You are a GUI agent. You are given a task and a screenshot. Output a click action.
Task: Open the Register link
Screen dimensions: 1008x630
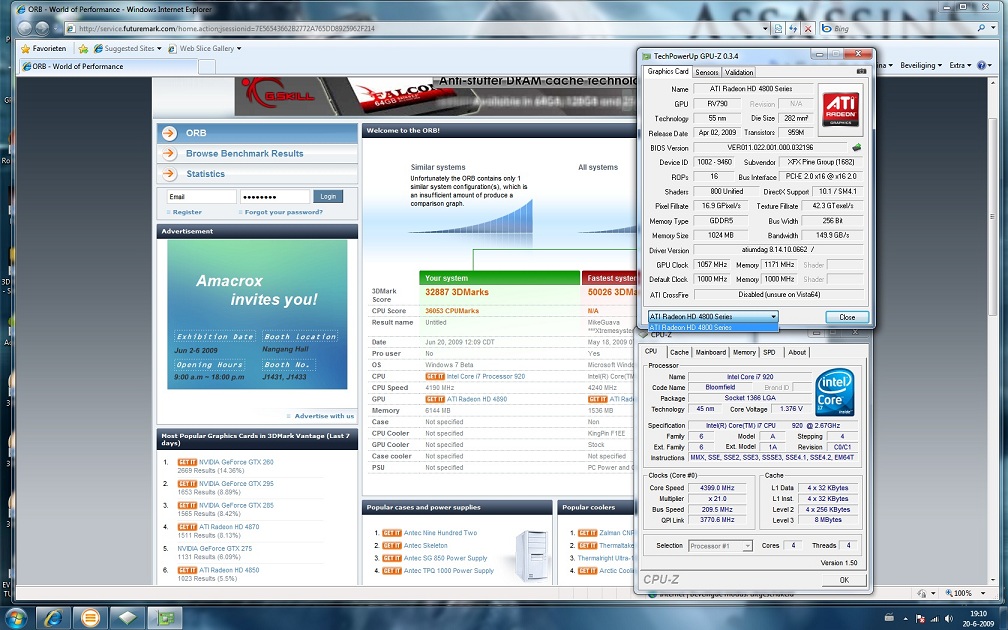[x=187, y=212]
